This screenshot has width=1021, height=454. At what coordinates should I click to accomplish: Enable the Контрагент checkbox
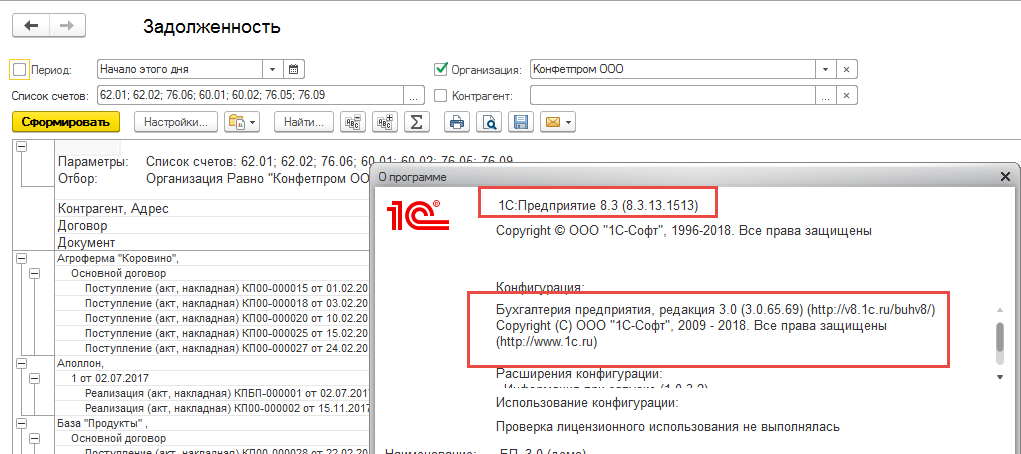tap(441, 96)
